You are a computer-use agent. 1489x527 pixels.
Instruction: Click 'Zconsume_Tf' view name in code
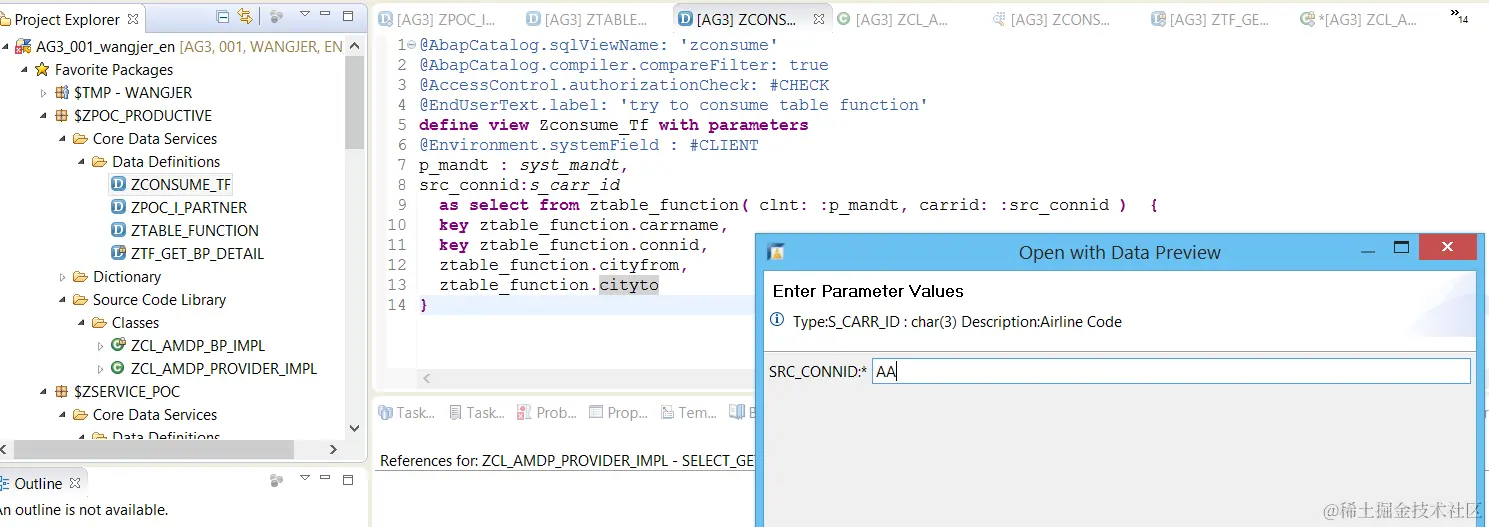click(x=594, y=125)
